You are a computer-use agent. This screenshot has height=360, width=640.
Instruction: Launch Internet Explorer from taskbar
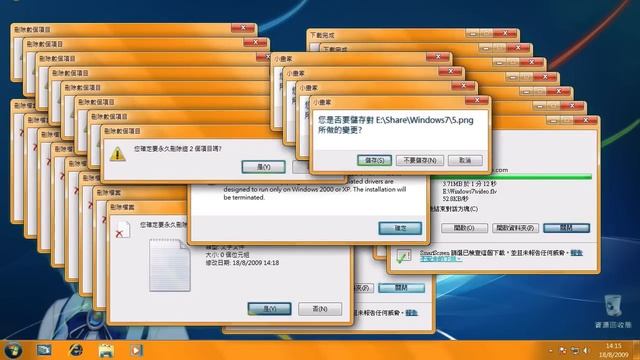76,350
